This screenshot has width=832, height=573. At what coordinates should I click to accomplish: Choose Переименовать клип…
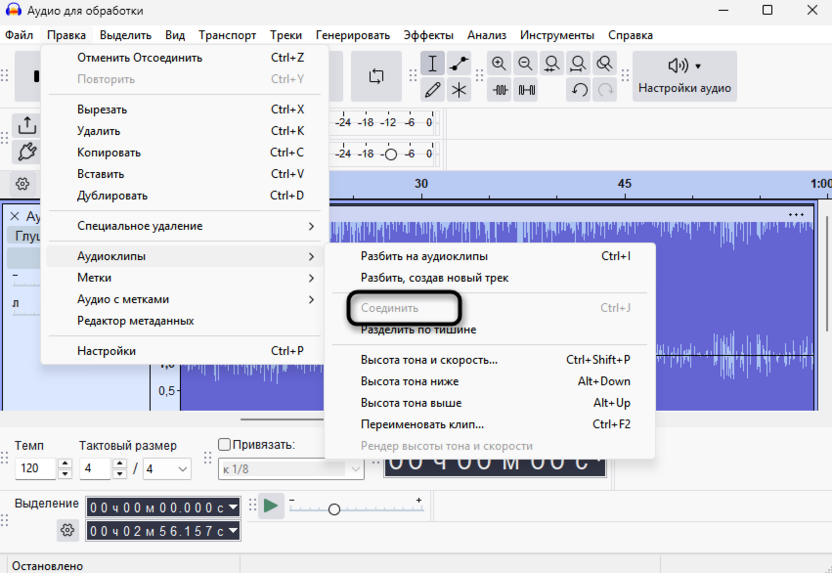pos(490,424)
